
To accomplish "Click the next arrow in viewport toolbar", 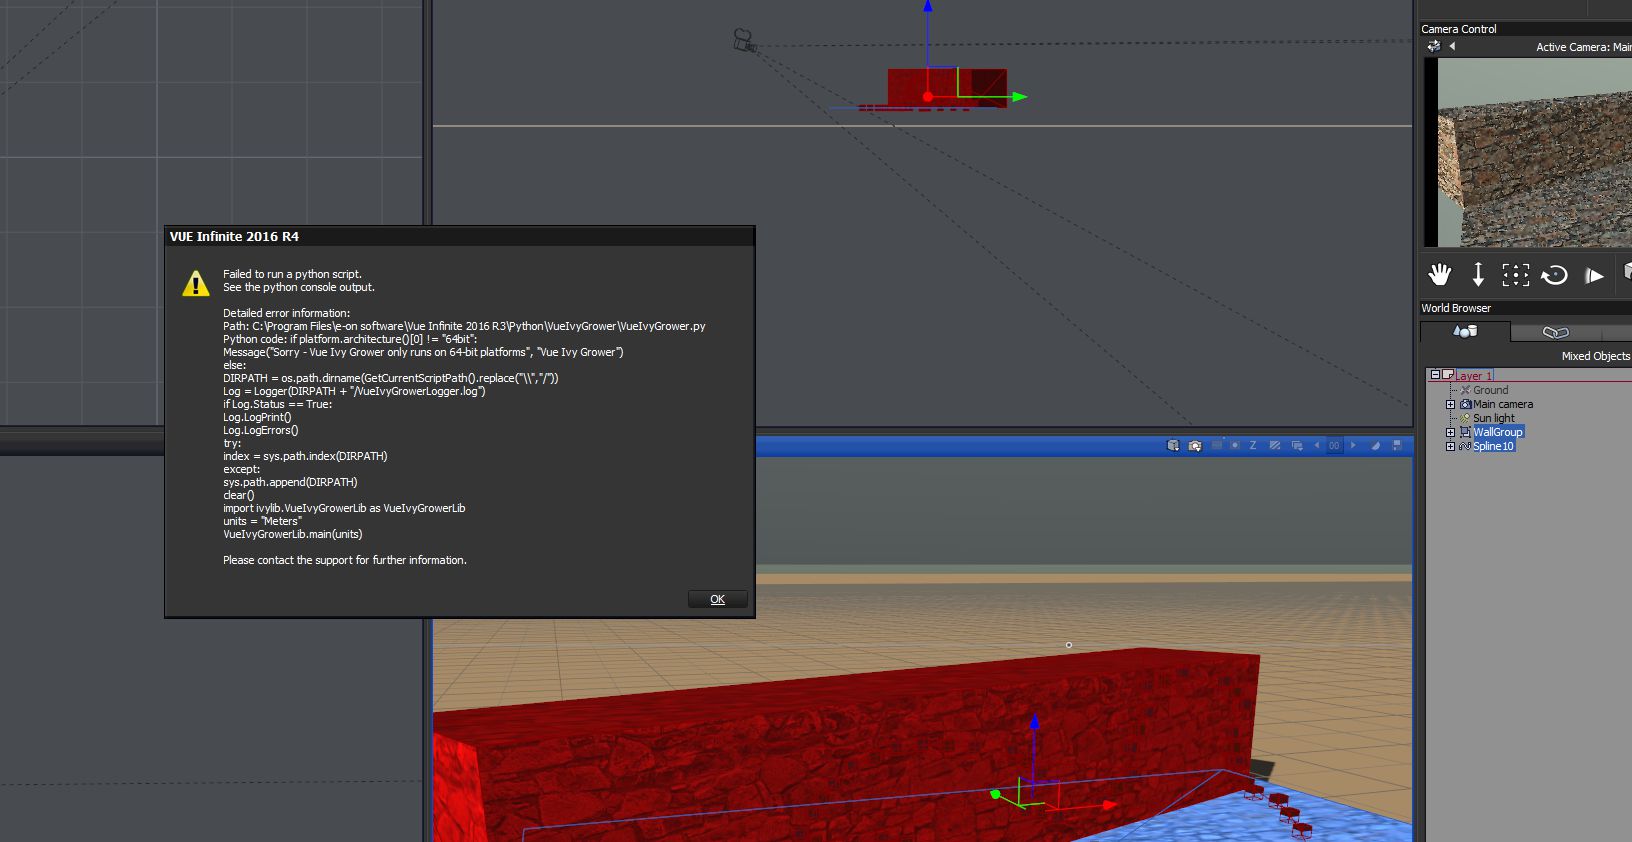I will click(1353, 445).
